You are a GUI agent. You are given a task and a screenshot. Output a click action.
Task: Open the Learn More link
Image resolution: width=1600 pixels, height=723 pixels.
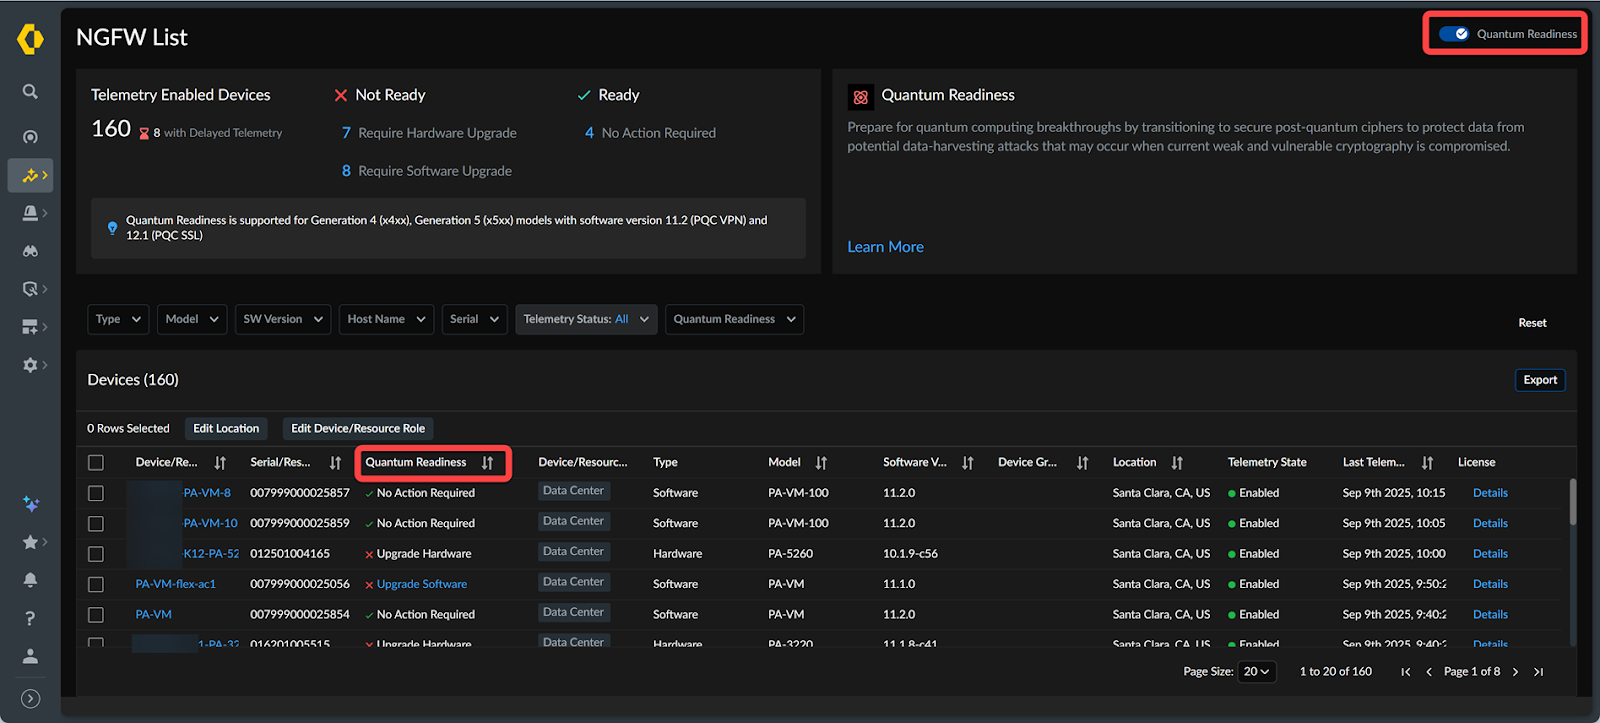(x=885, y=247)
